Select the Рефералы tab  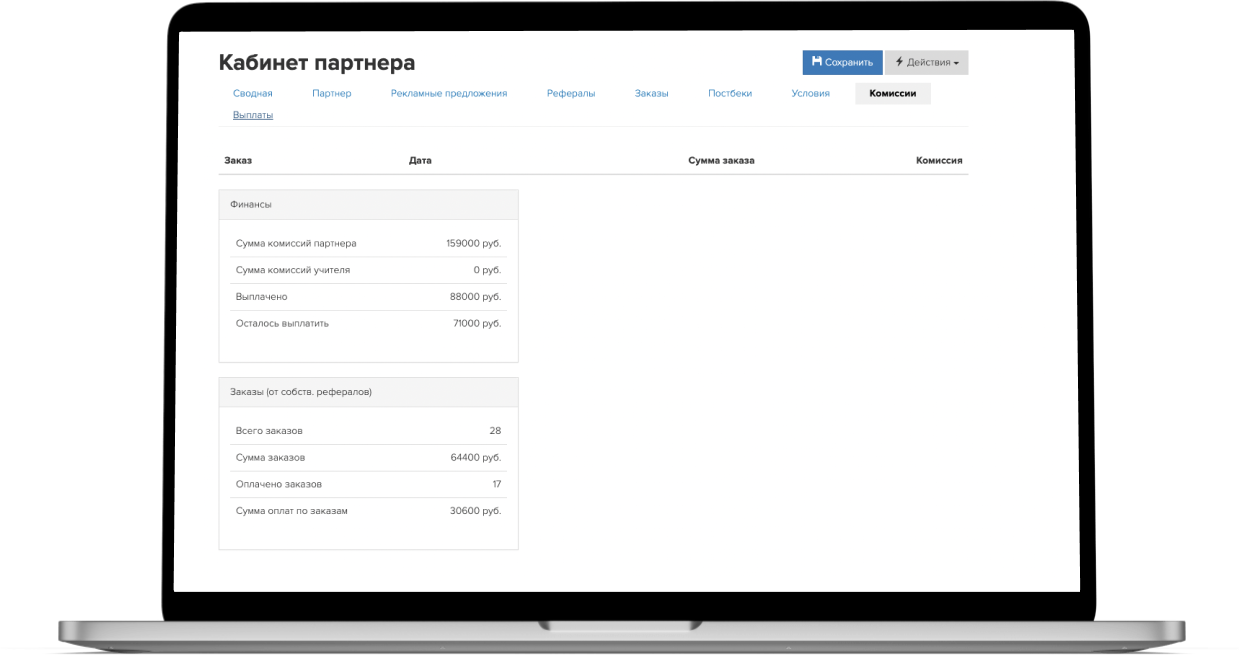click(571, 93)
